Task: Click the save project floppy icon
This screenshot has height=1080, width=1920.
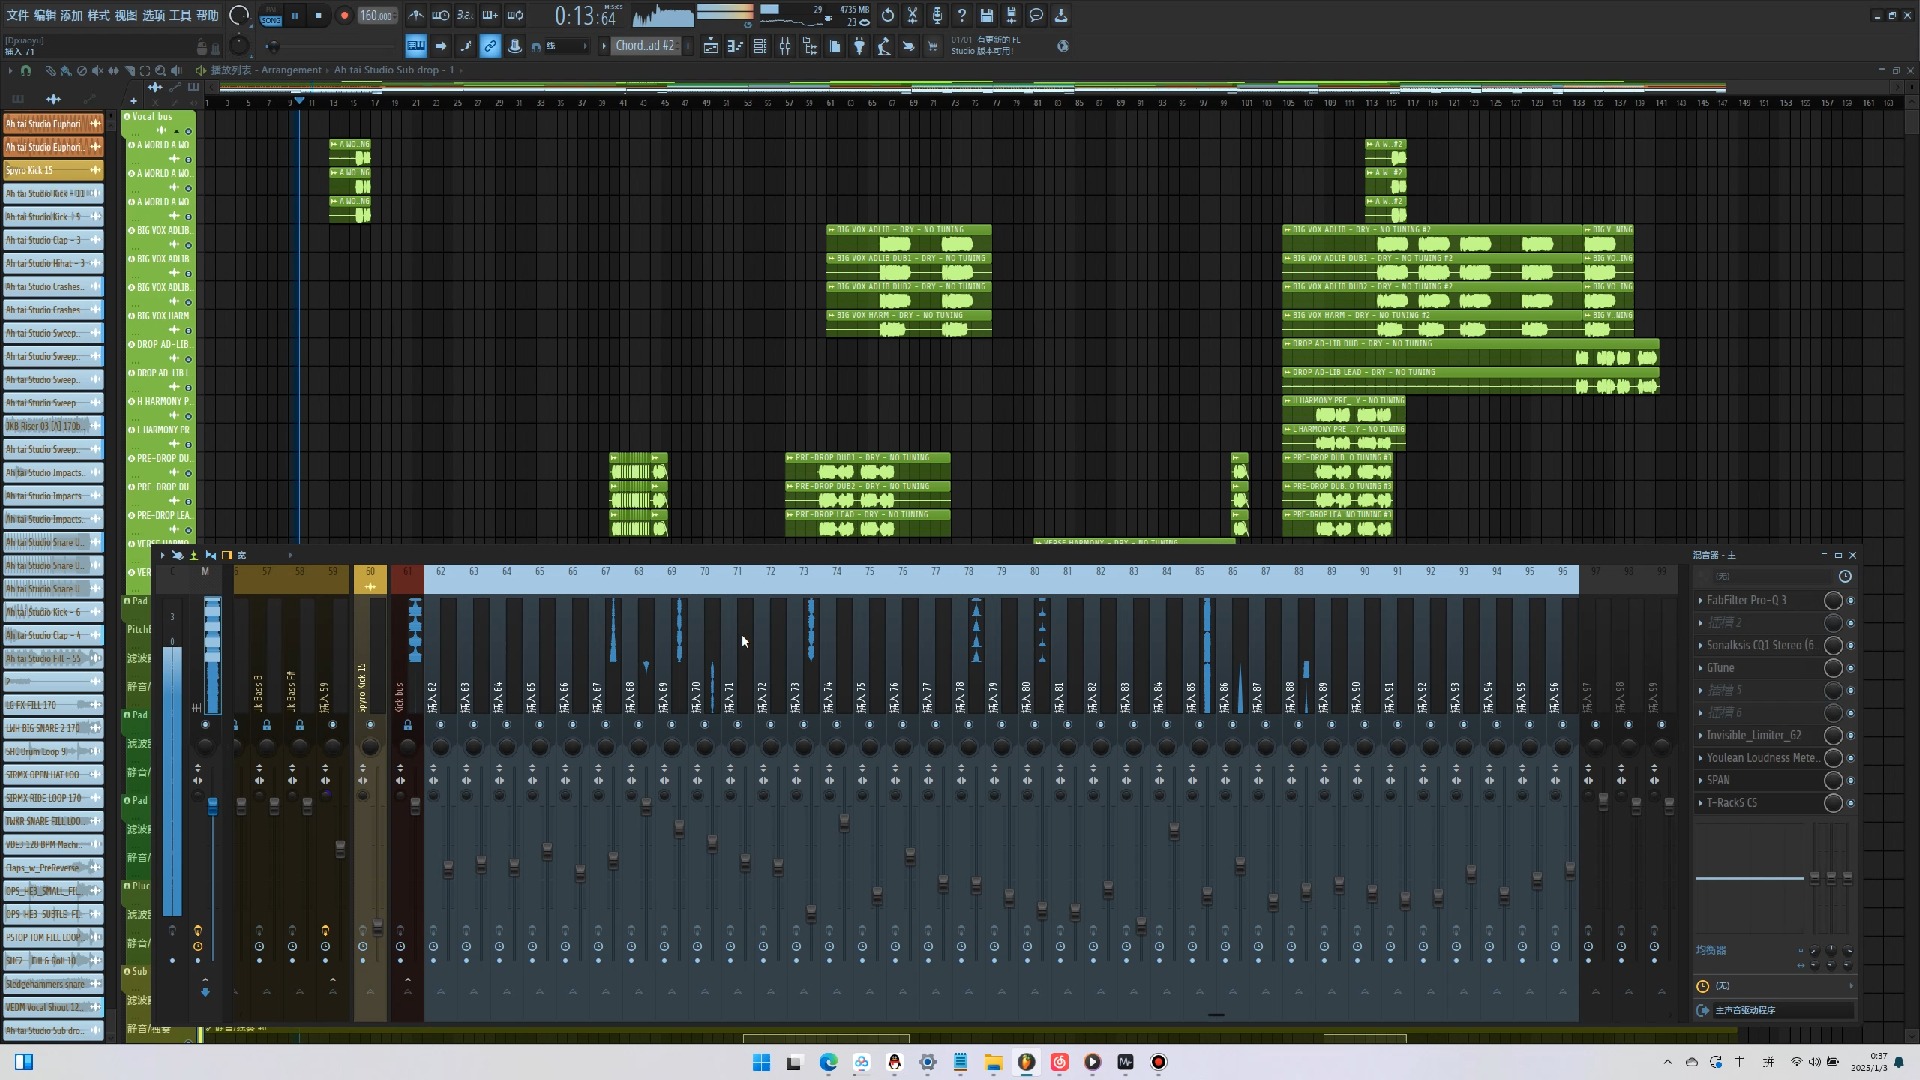Action: pos(986,15)
